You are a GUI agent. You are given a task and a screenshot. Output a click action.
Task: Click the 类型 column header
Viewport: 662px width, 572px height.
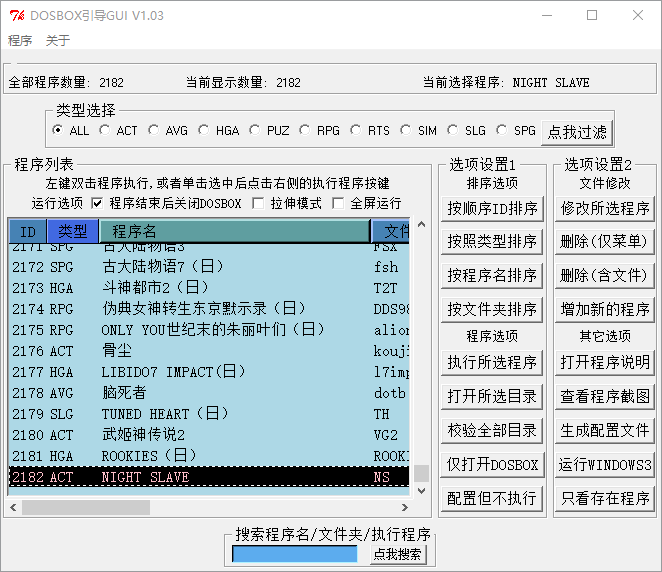pos(73,231)
